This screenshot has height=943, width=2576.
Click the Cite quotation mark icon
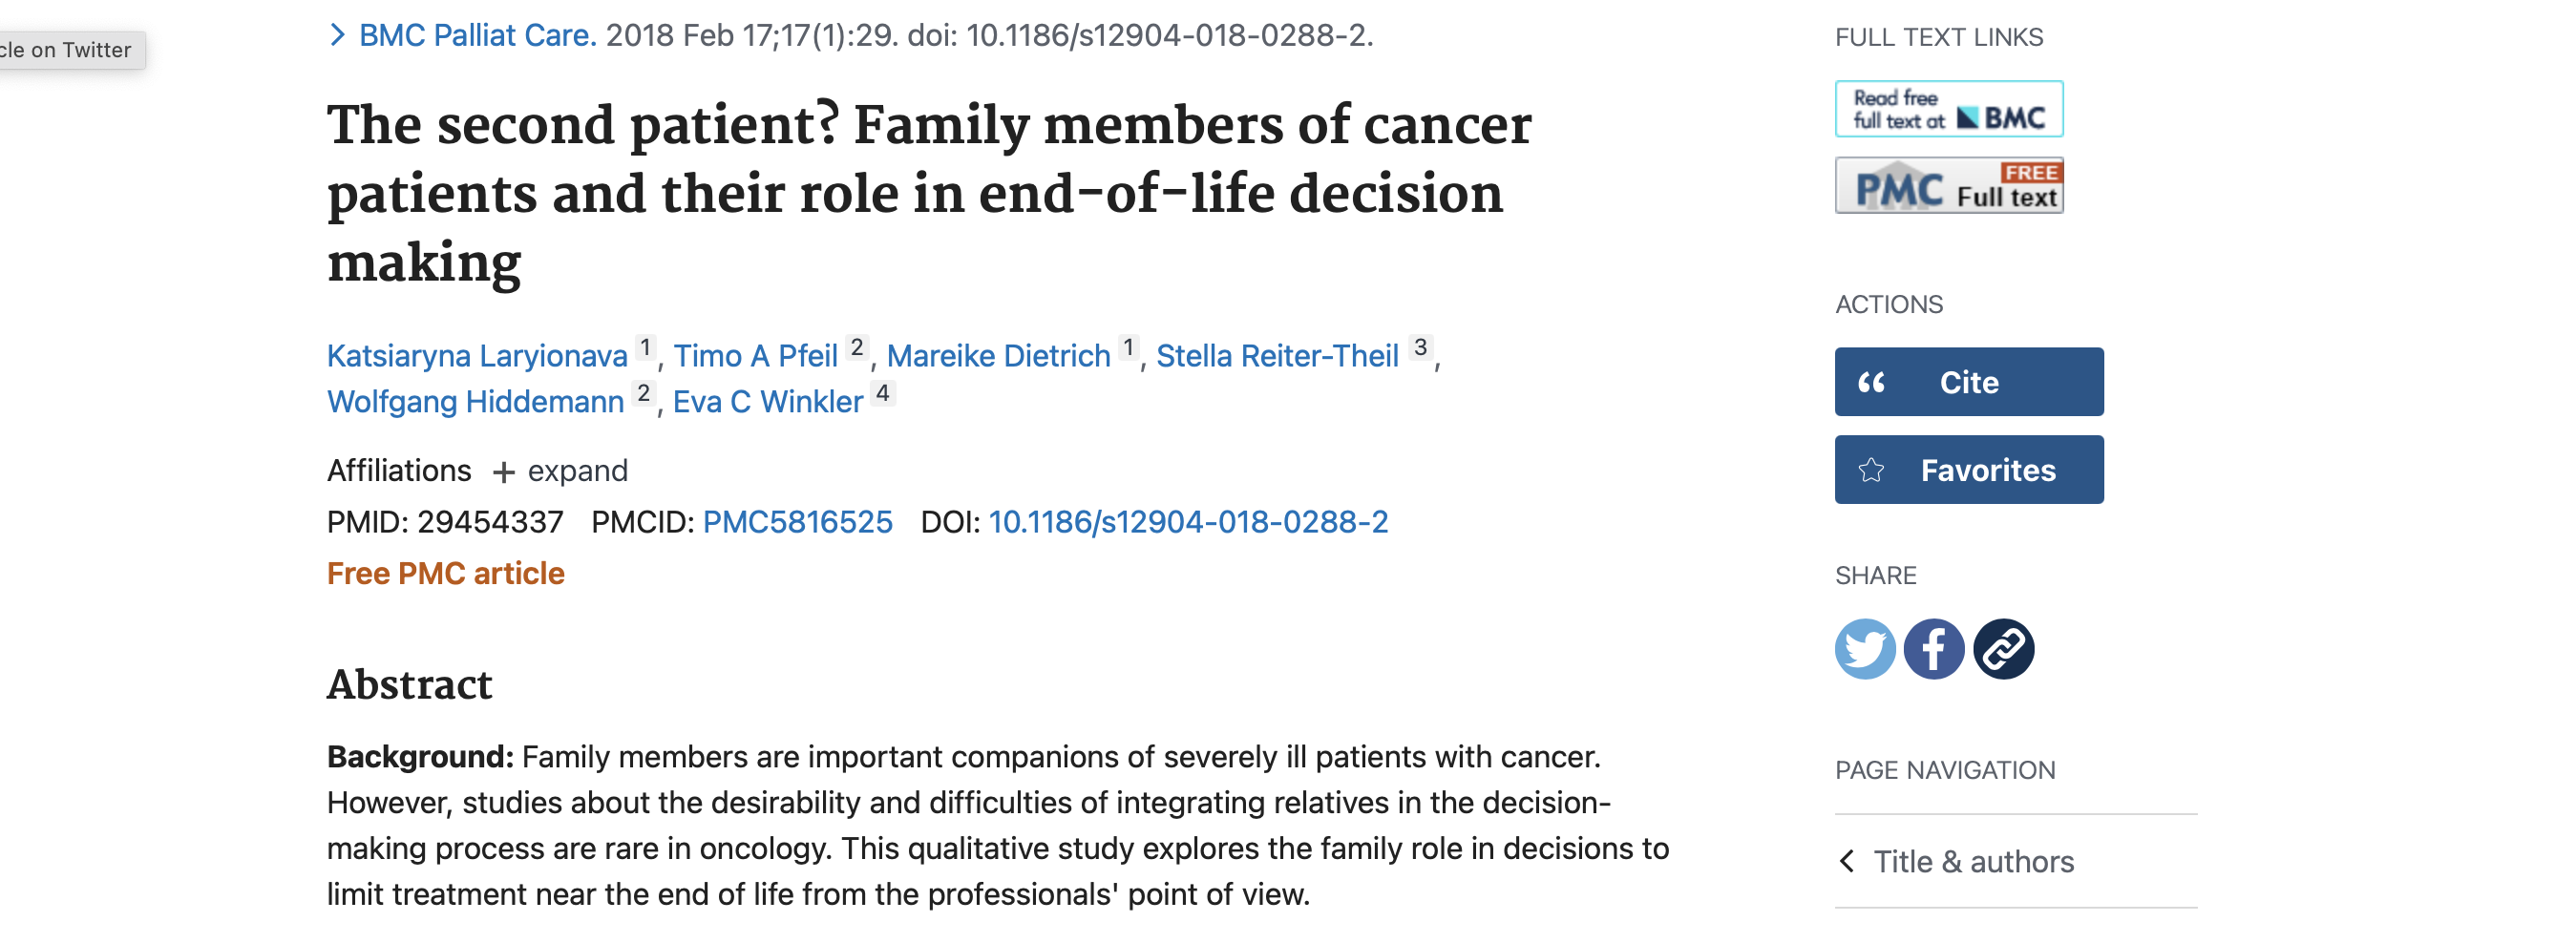[1871, 382]
